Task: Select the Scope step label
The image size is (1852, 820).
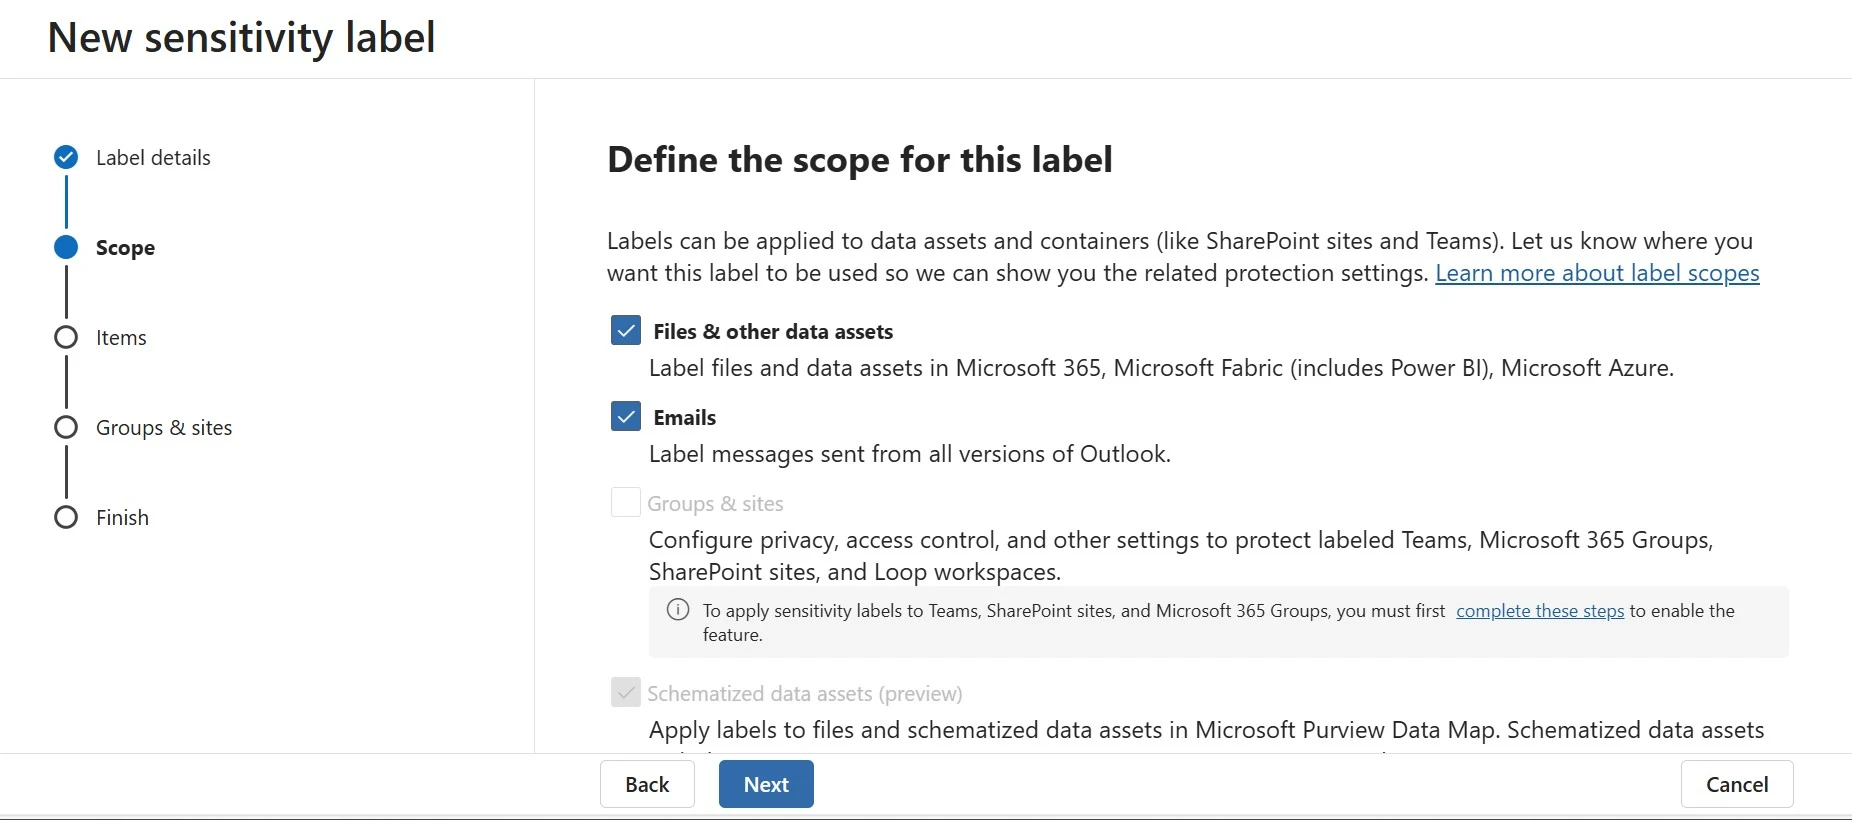Action: (x=125, y=248)
